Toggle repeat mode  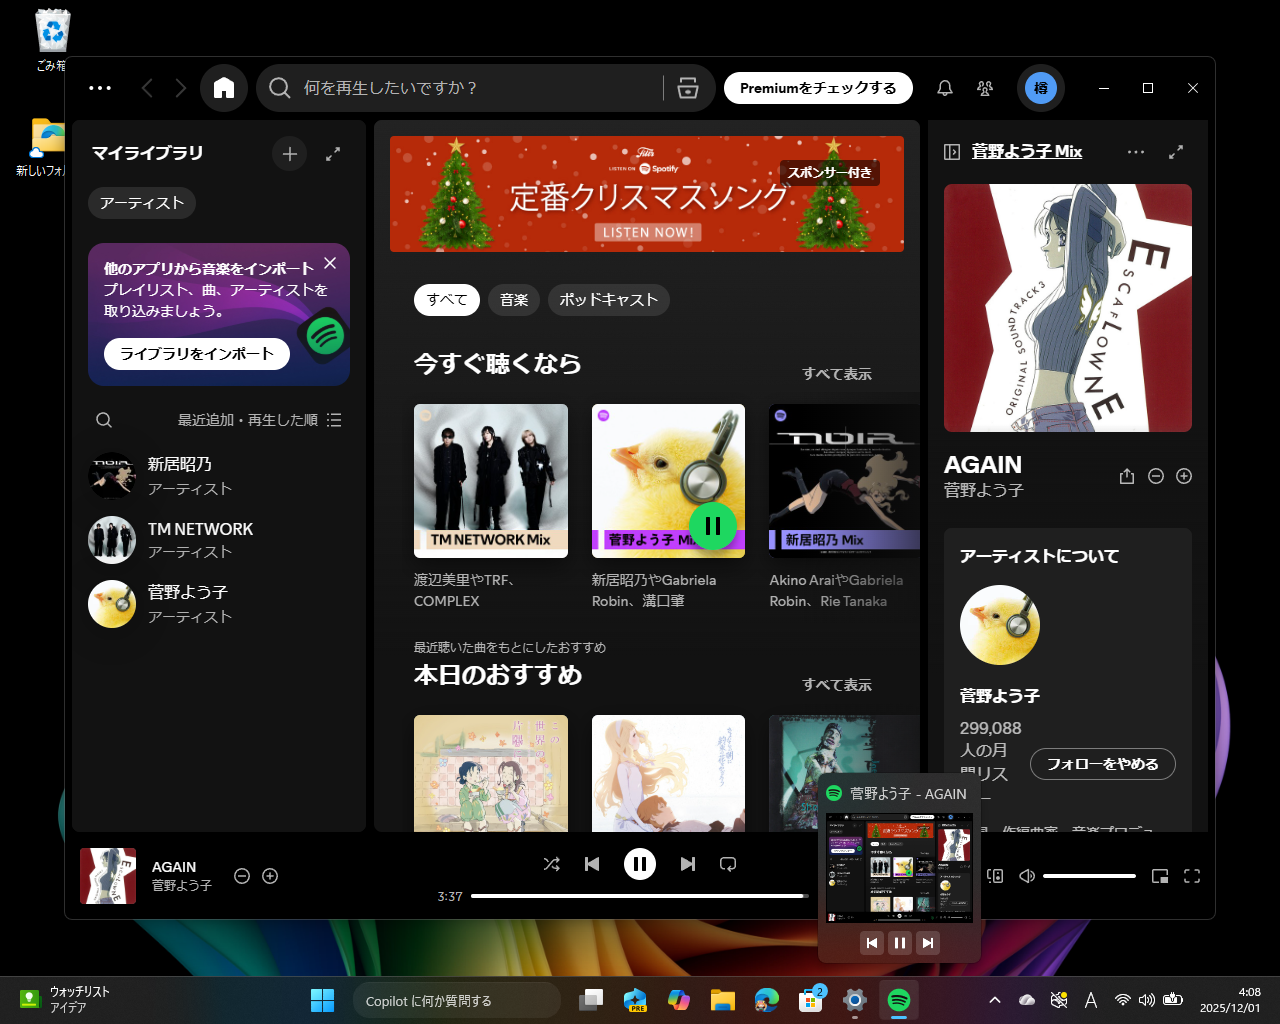[728, 864]
